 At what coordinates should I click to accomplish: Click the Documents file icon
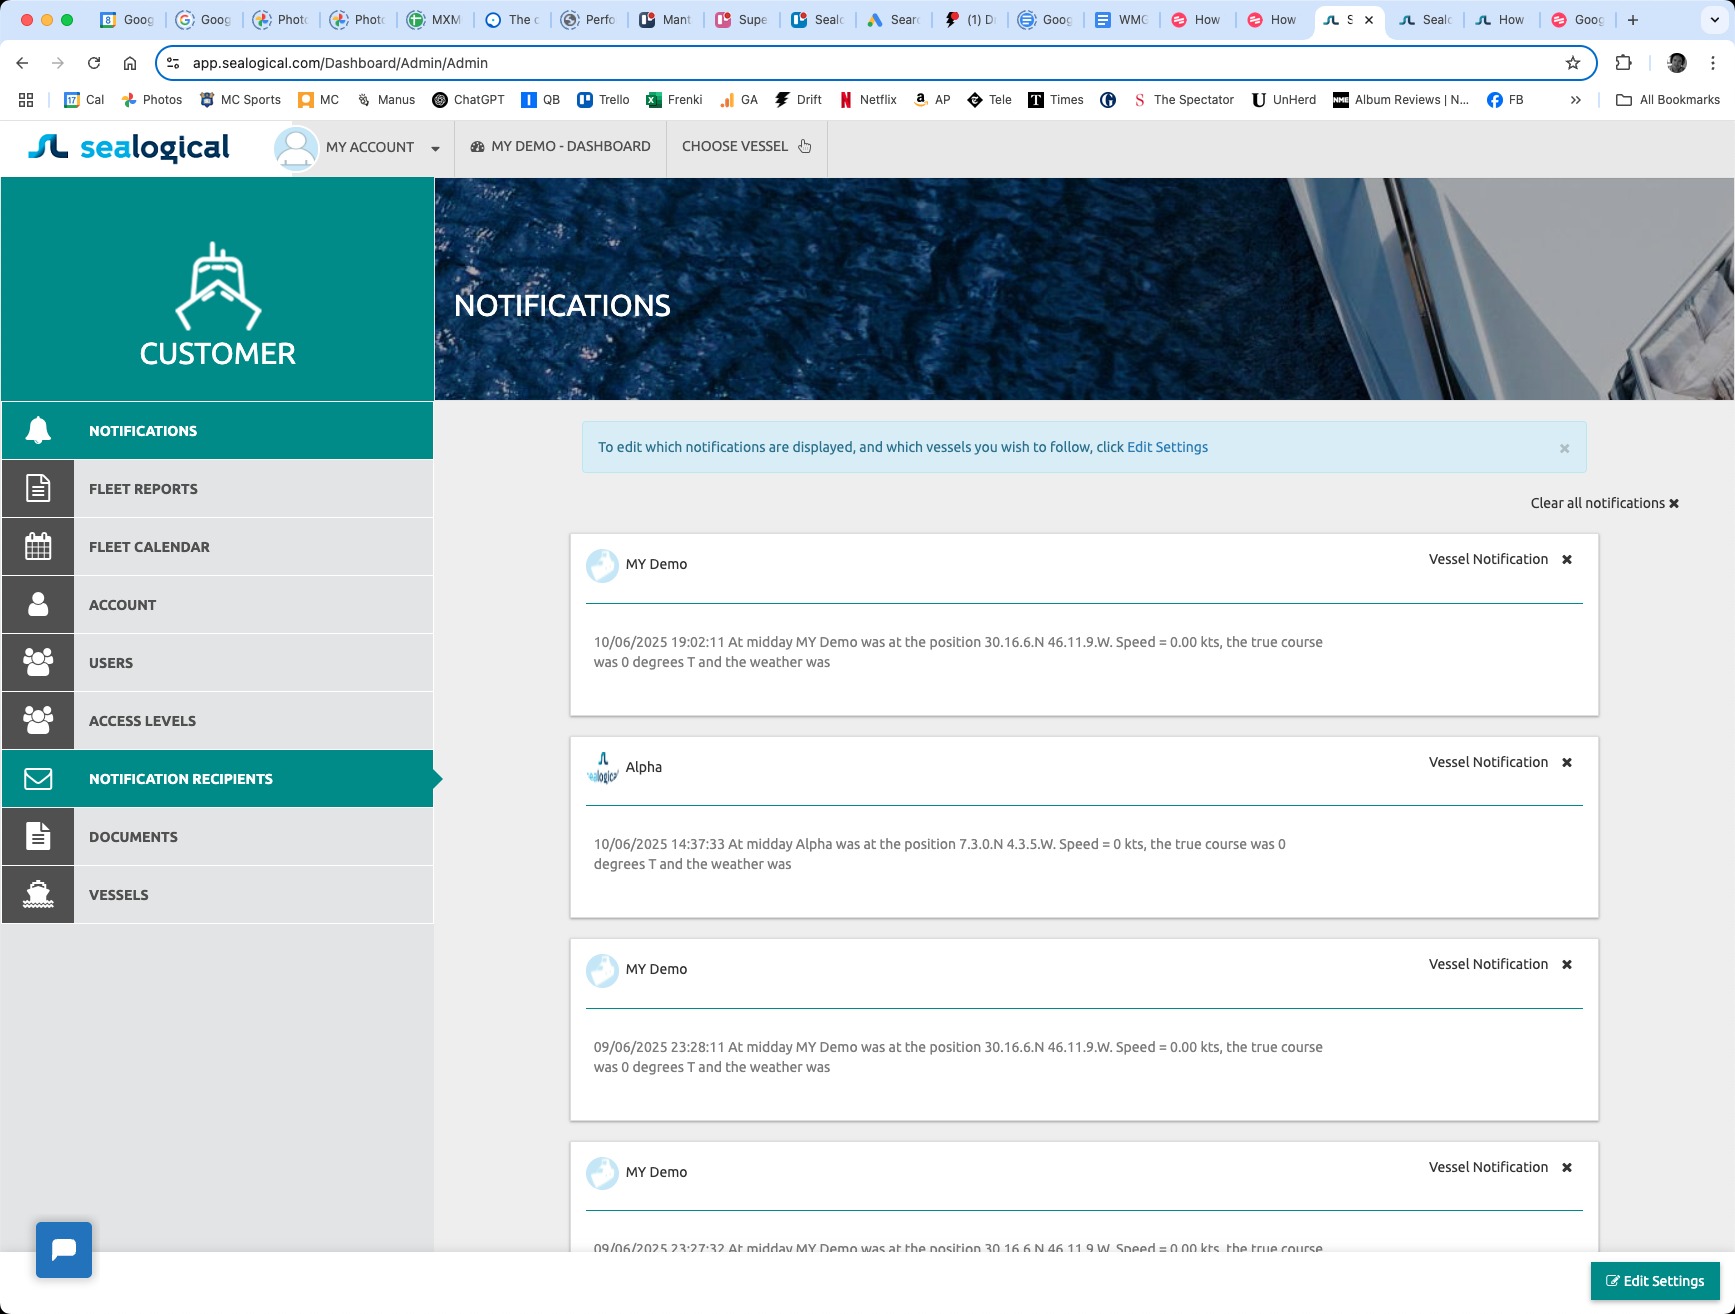38,837
